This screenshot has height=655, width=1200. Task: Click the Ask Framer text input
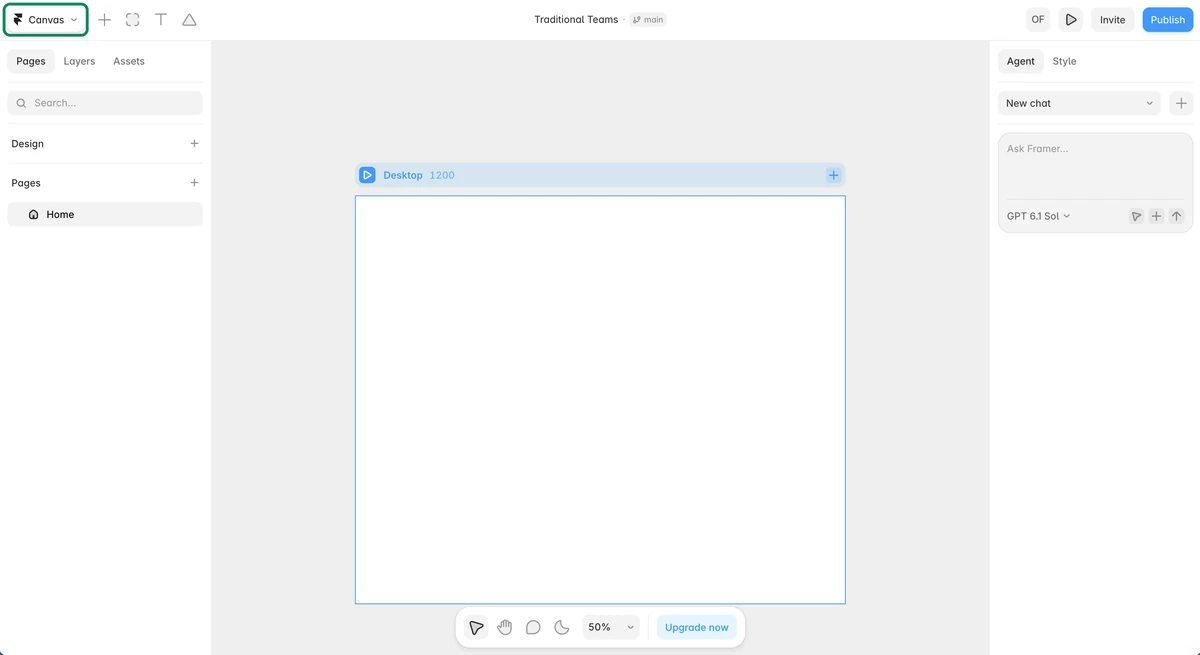[x=1095, y=165]
